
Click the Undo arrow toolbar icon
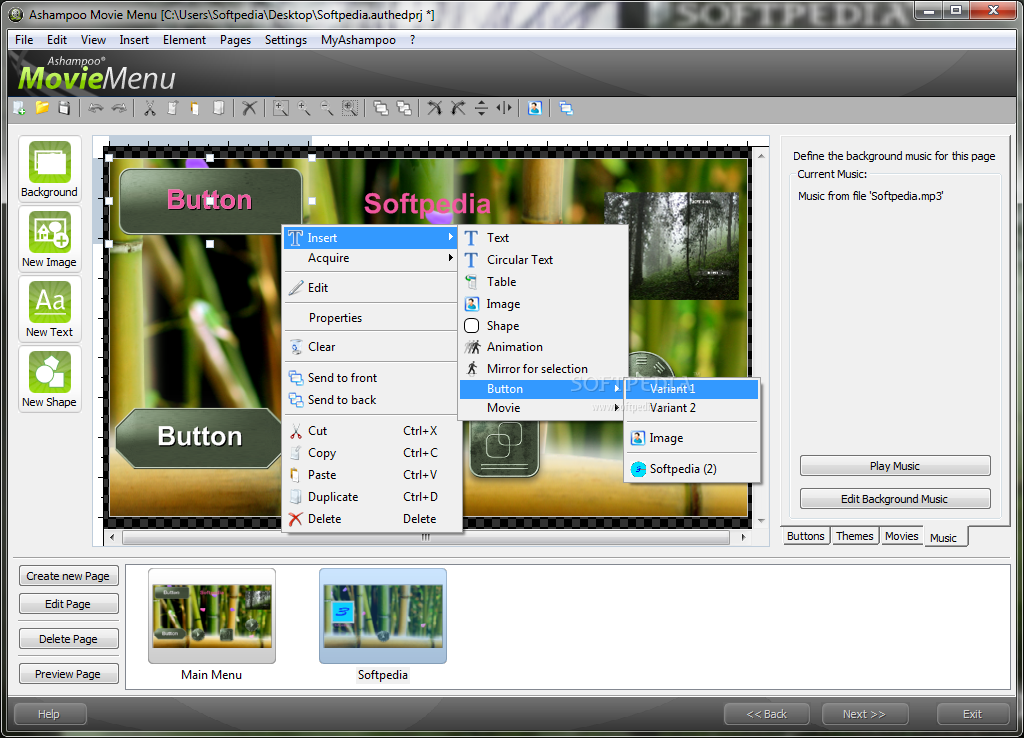96,108
